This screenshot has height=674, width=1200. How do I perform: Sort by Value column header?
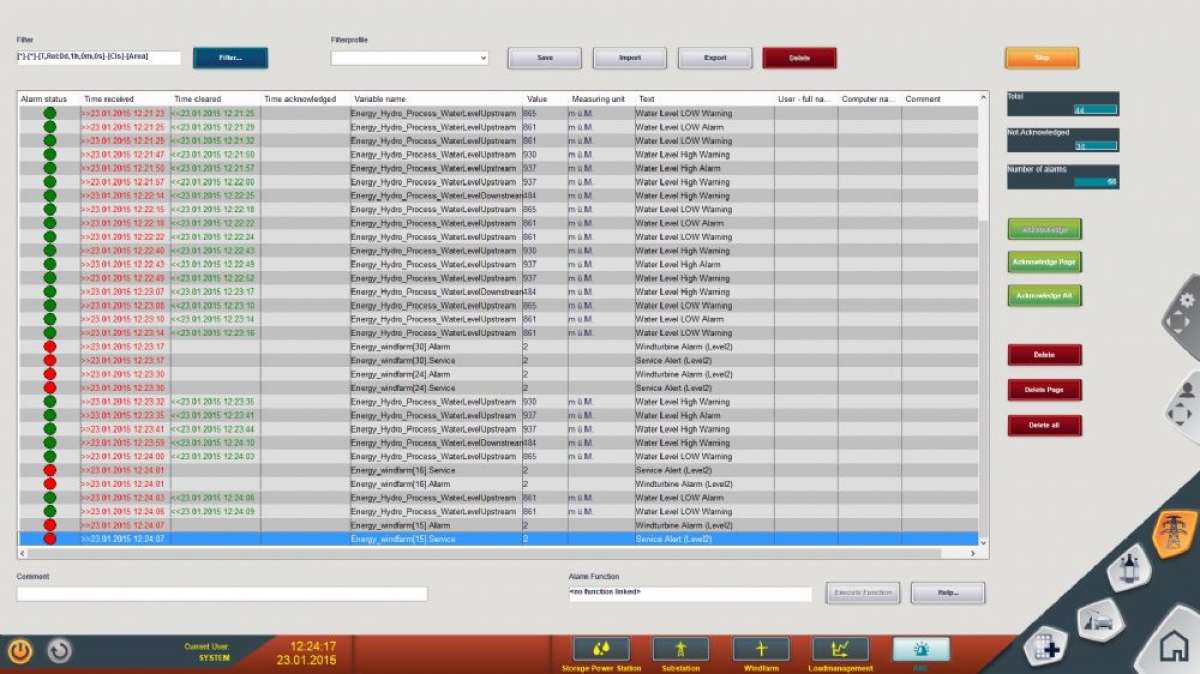538,99
